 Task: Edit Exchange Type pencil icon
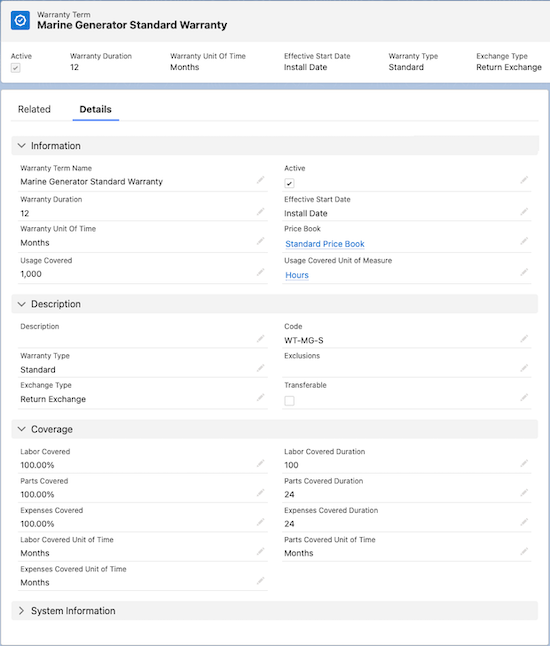coord(260,397)
